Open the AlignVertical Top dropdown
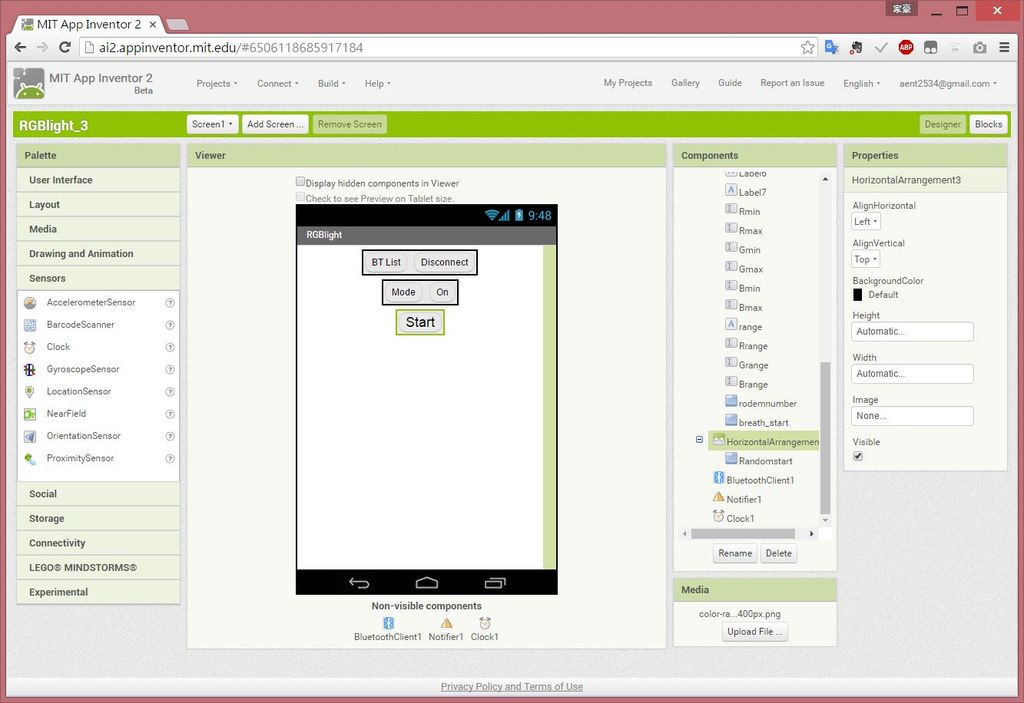 [x=866, y=259]
